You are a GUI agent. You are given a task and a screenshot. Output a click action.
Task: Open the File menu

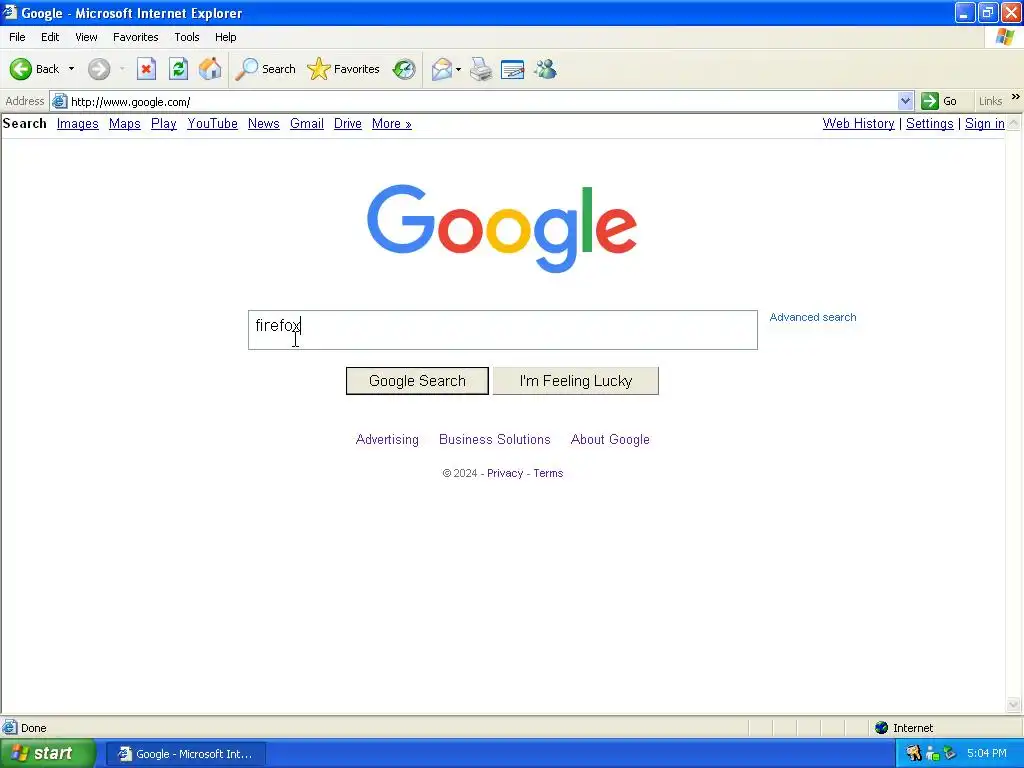click(17, 37)
